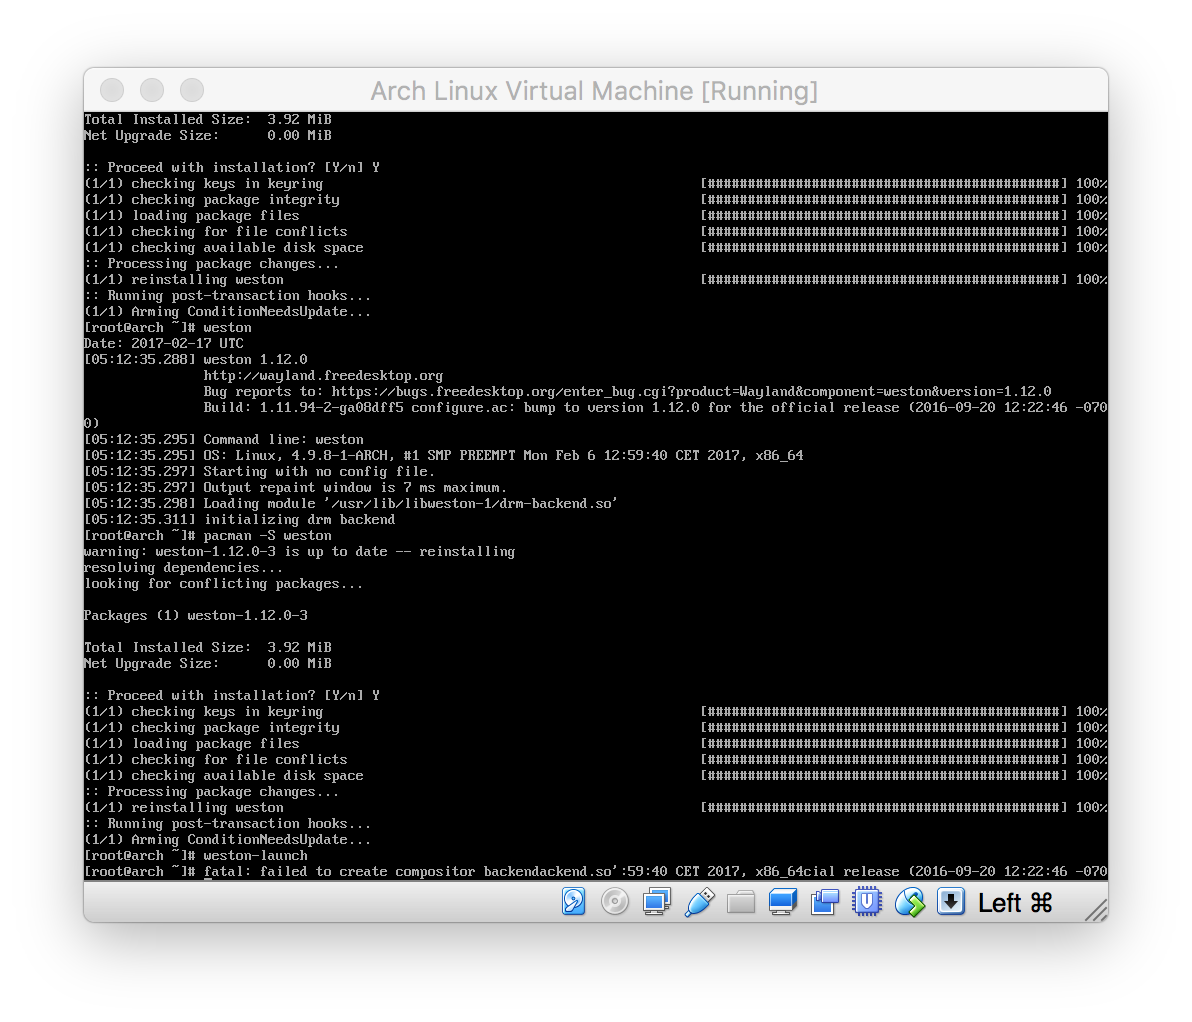
Task: Click the CPU virtualization features chip icon
Action: [x=867, y=902]
